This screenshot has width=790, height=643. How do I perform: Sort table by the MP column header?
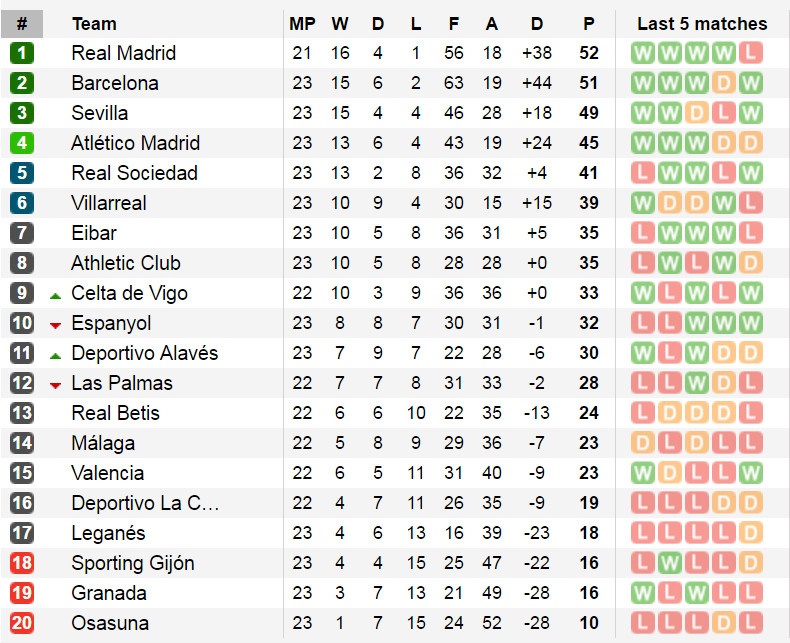click(x=302, y=23)
